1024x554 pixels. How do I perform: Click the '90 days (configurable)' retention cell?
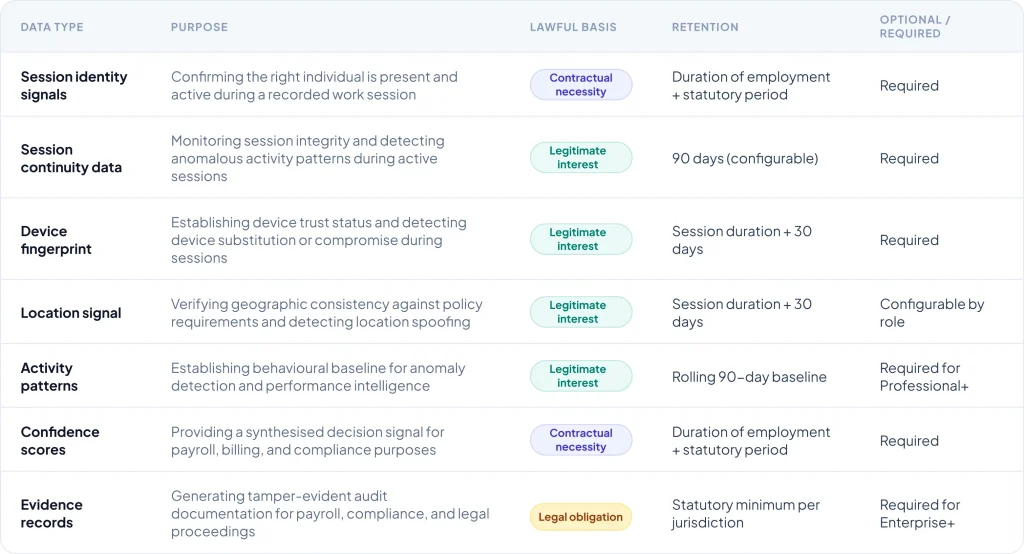pyautogui.click(x=745, y=158)
